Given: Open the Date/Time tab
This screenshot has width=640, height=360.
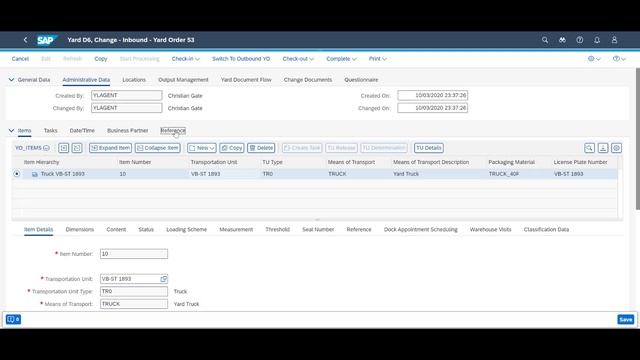Looking at the screenshot, I should click(x=82, y=131).
